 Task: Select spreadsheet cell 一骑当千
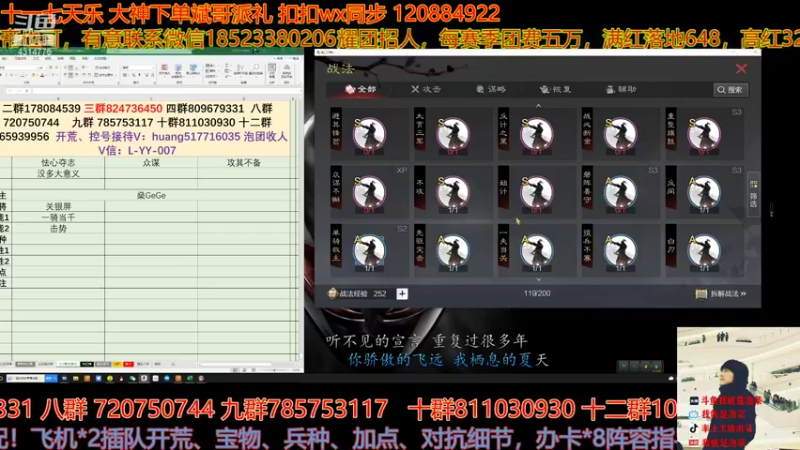(x=58, y=217)
